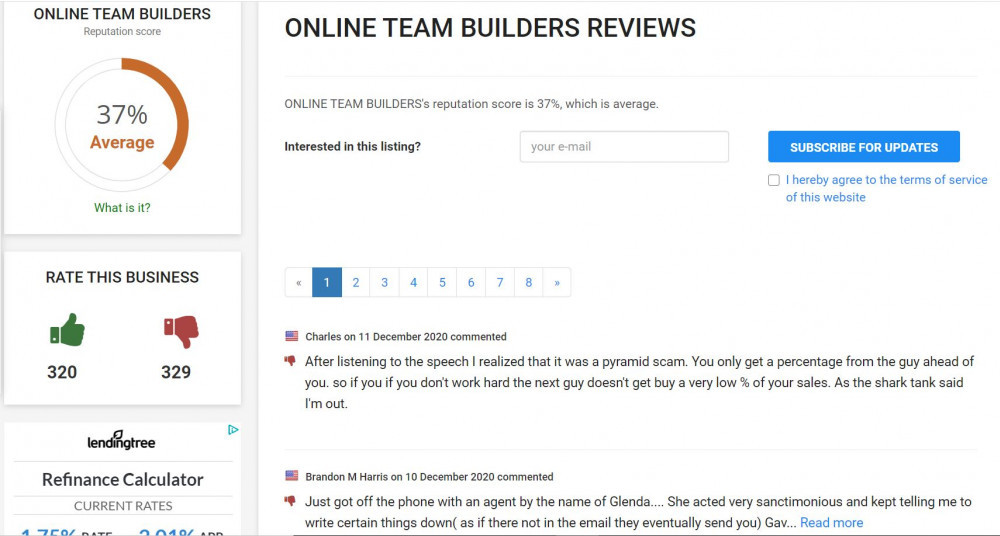Viewport: 1000px width, 536px height.
Task: Click the US flag next to Charles
Action: coord(291,336)
